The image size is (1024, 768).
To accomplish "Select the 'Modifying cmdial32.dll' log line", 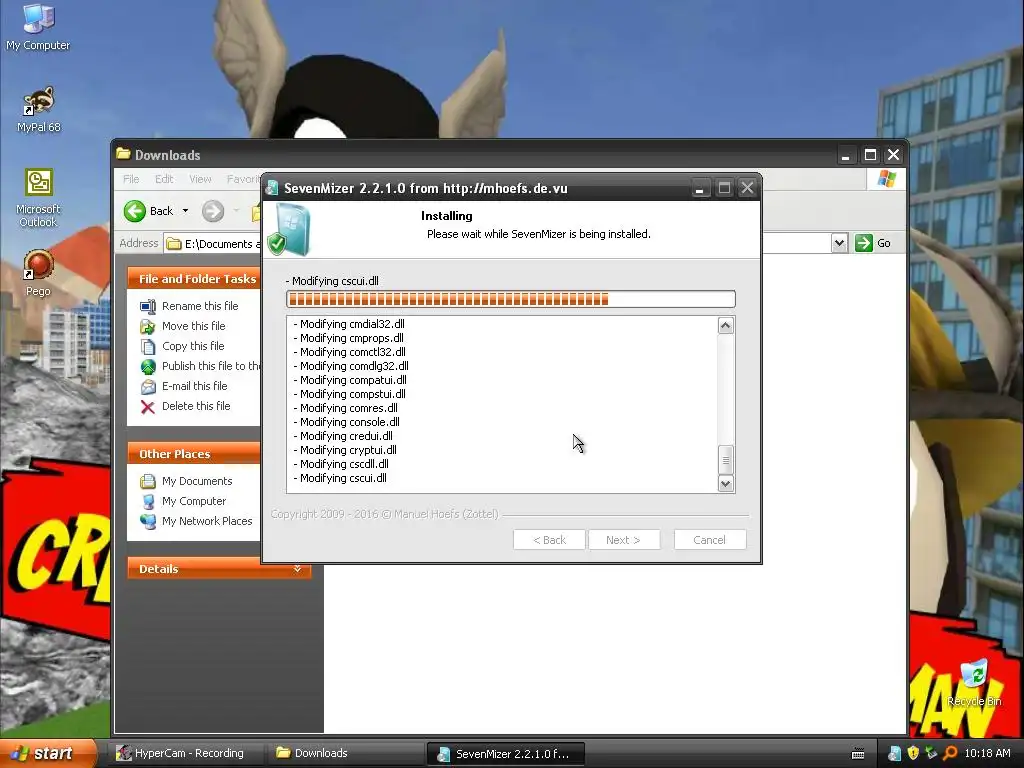I will 349,324.
